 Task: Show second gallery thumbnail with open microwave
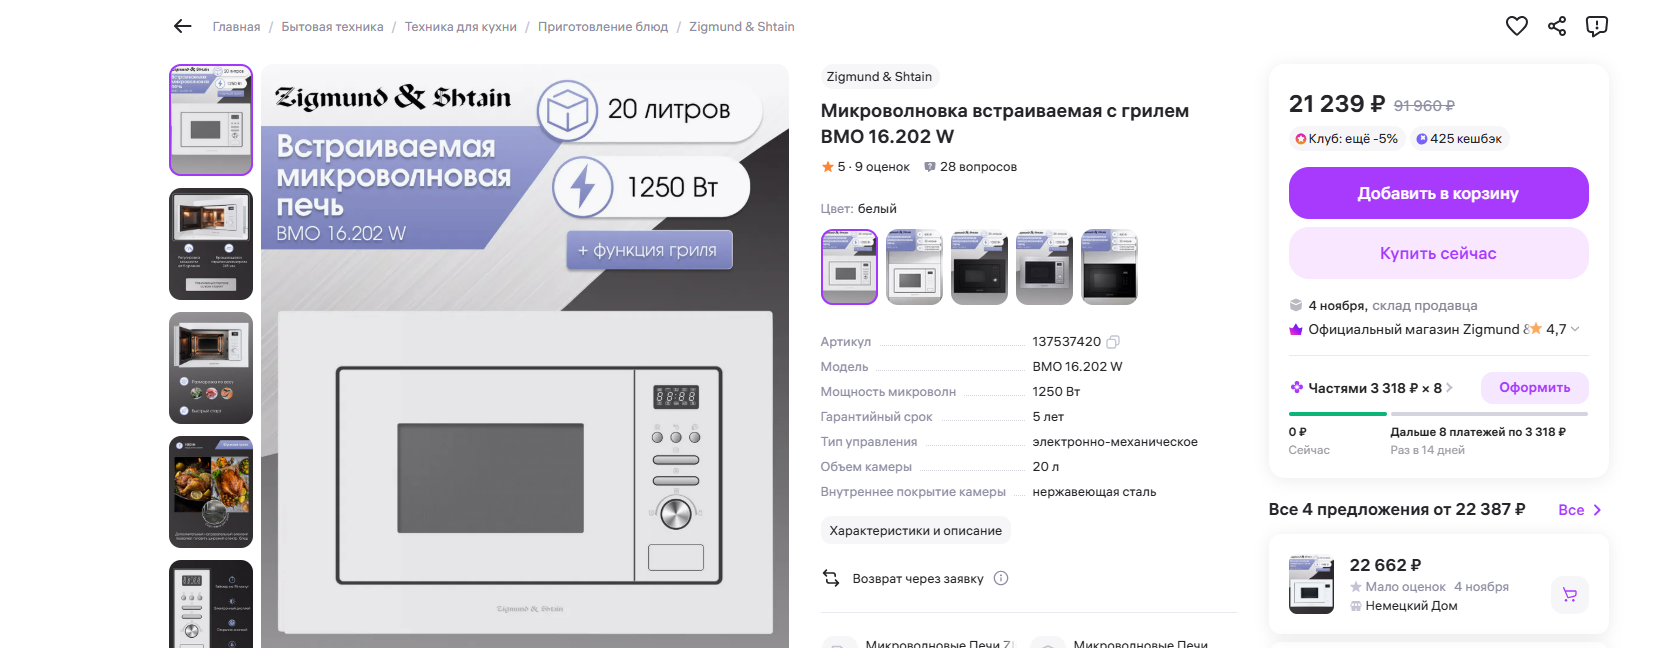tap(211, 244)
